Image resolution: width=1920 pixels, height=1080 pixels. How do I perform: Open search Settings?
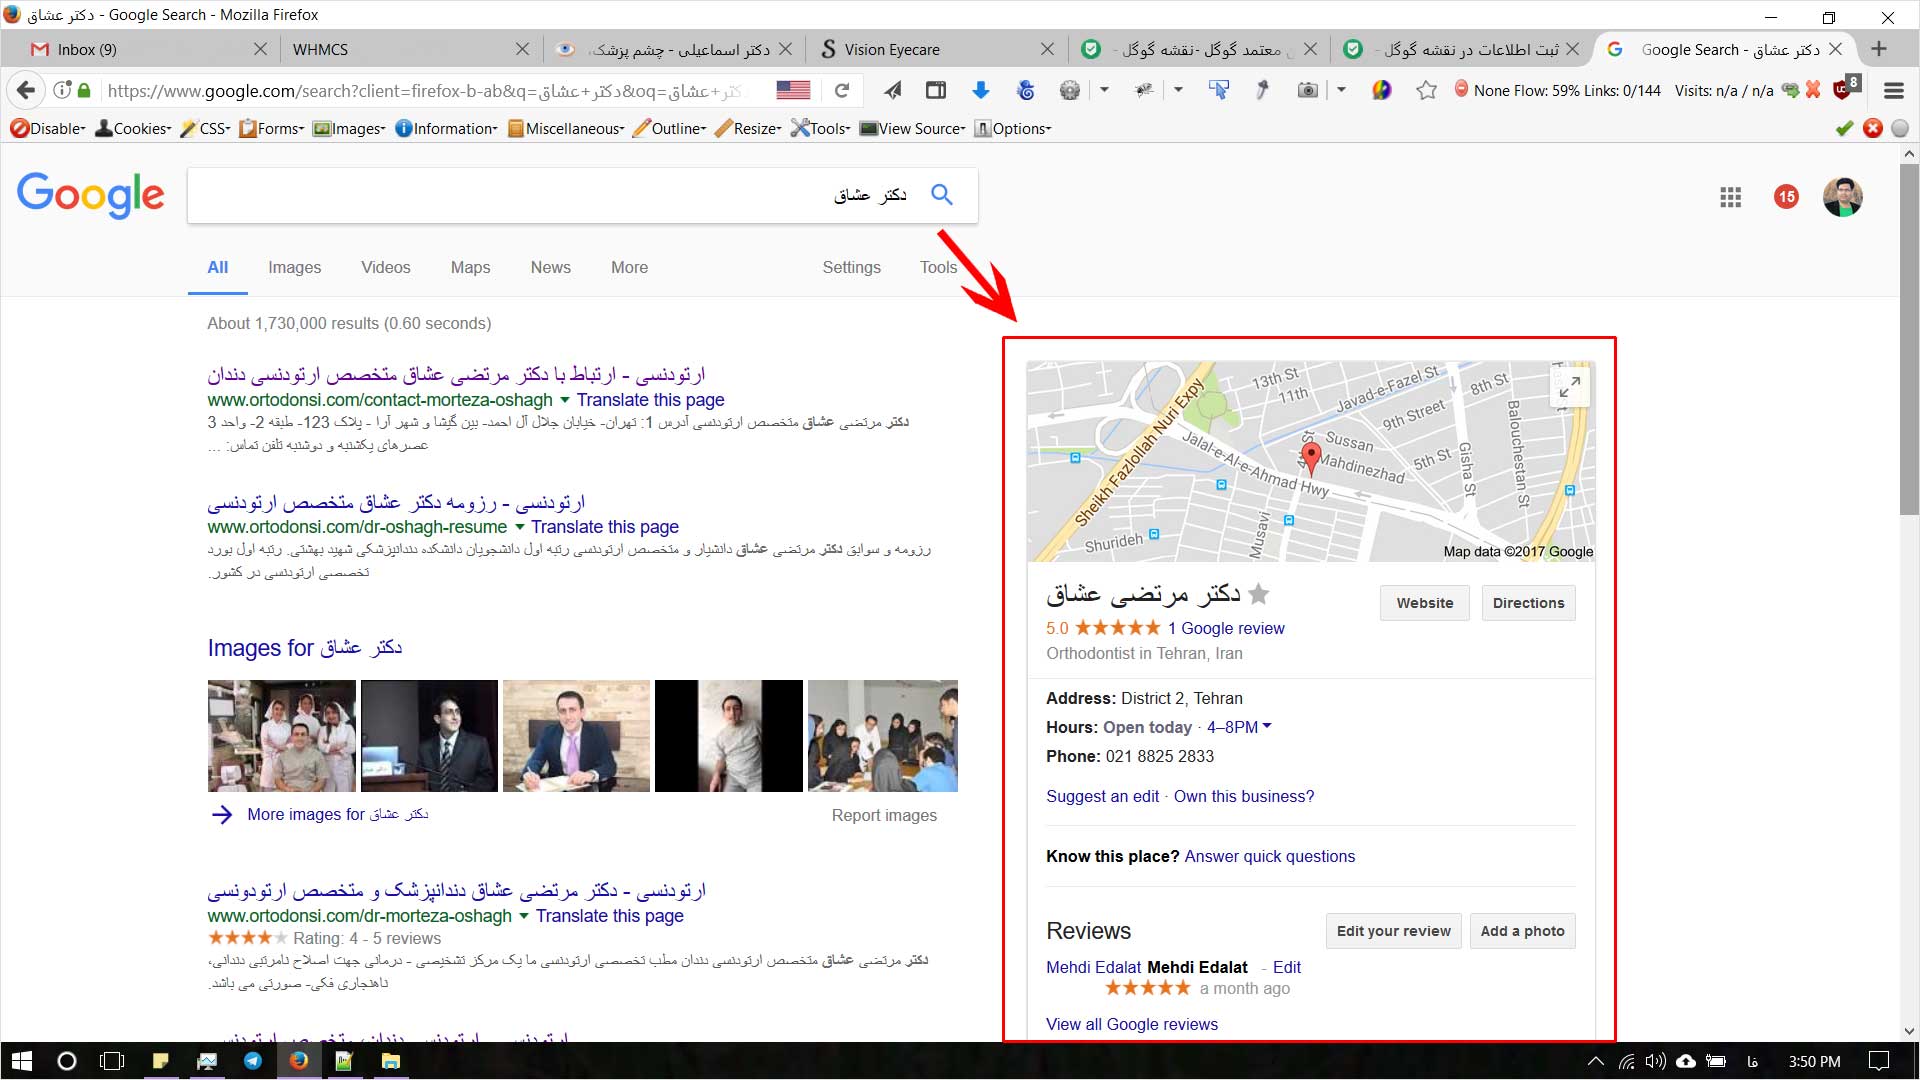(851, 267)
